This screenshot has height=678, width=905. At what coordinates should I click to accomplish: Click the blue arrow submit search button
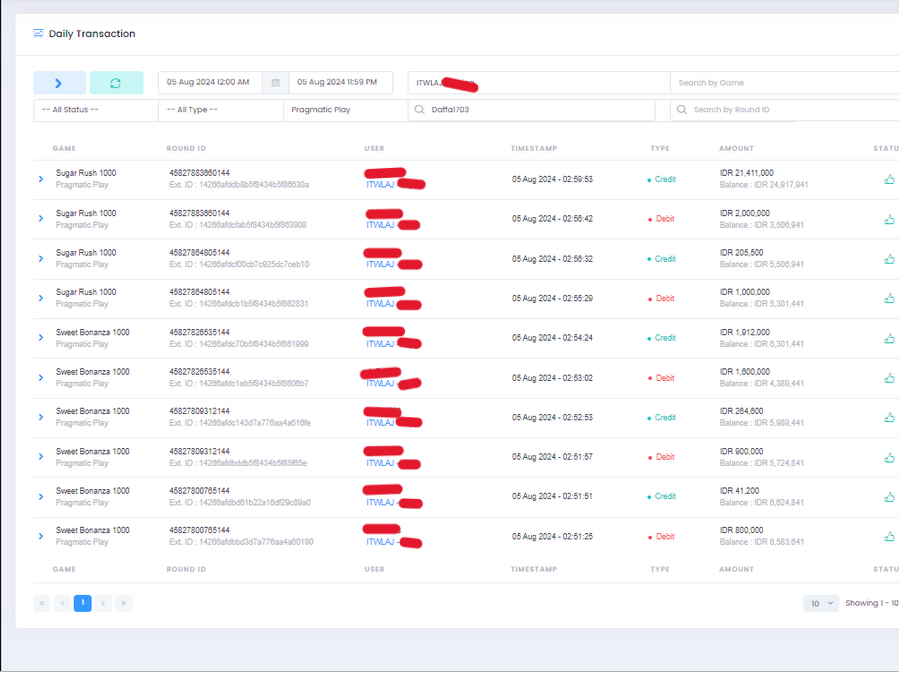(x=59, y=83)
